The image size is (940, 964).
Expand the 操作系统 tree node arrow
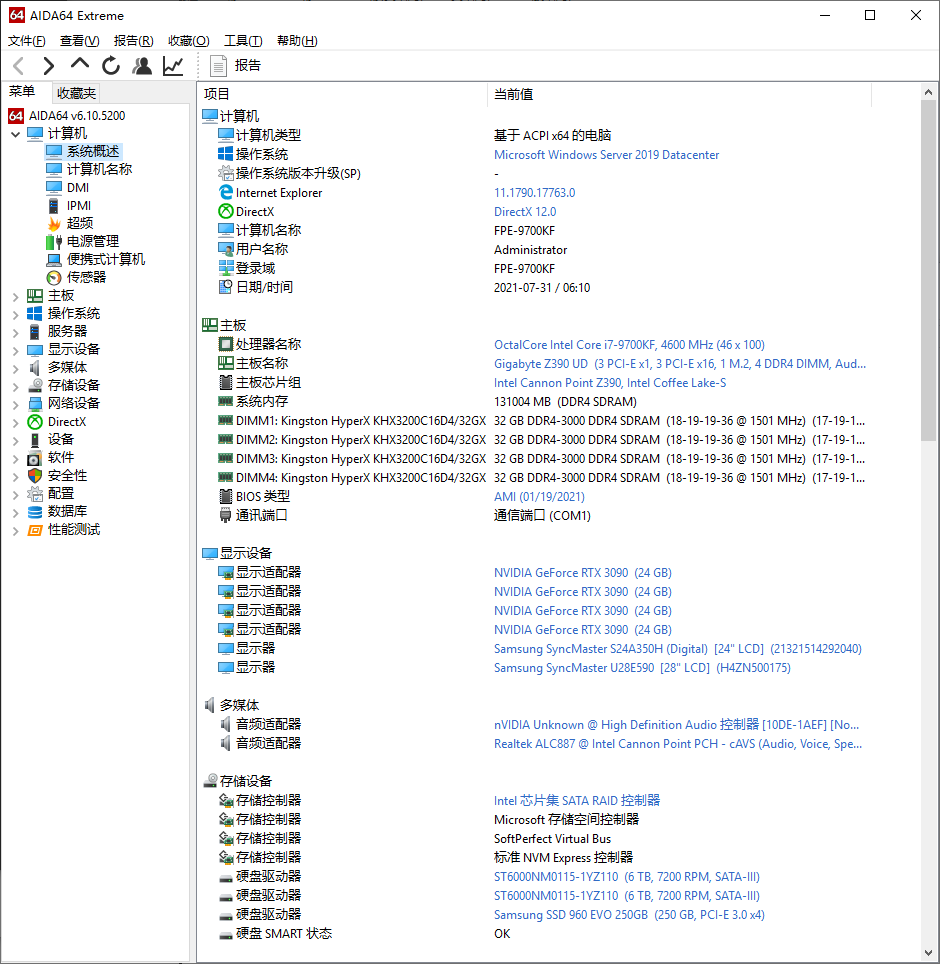(x=15, y=314)
